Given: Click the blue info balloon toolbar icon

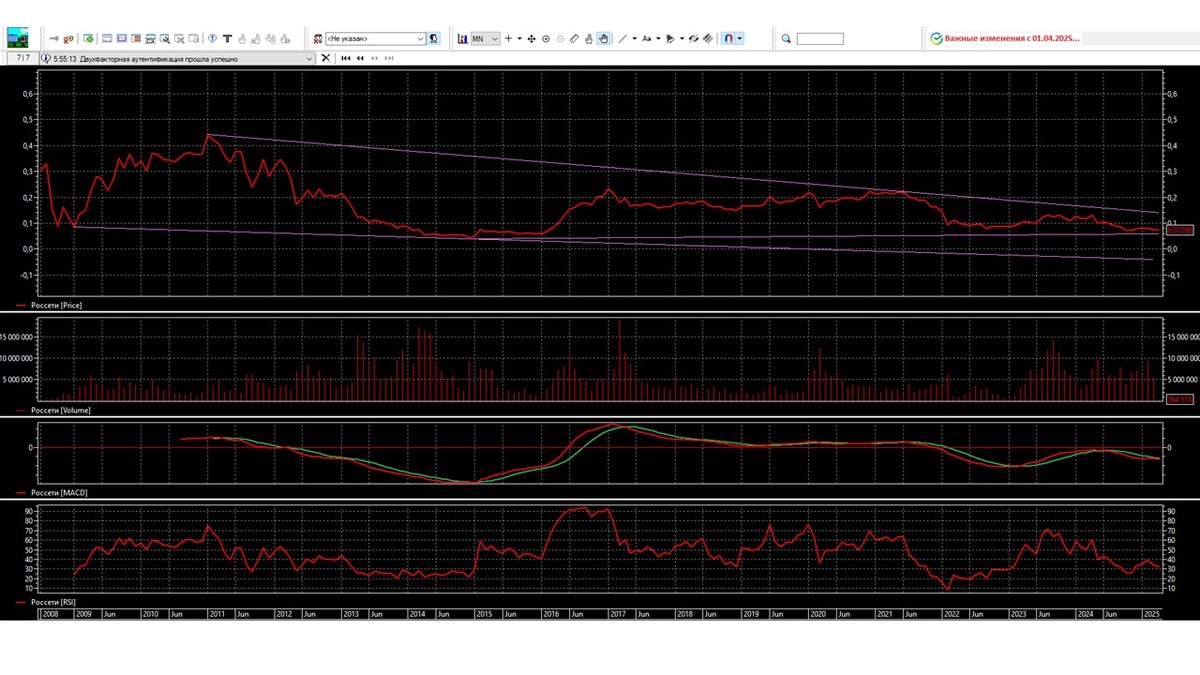Looking at the screenshot, I should [x=212, y=38].
